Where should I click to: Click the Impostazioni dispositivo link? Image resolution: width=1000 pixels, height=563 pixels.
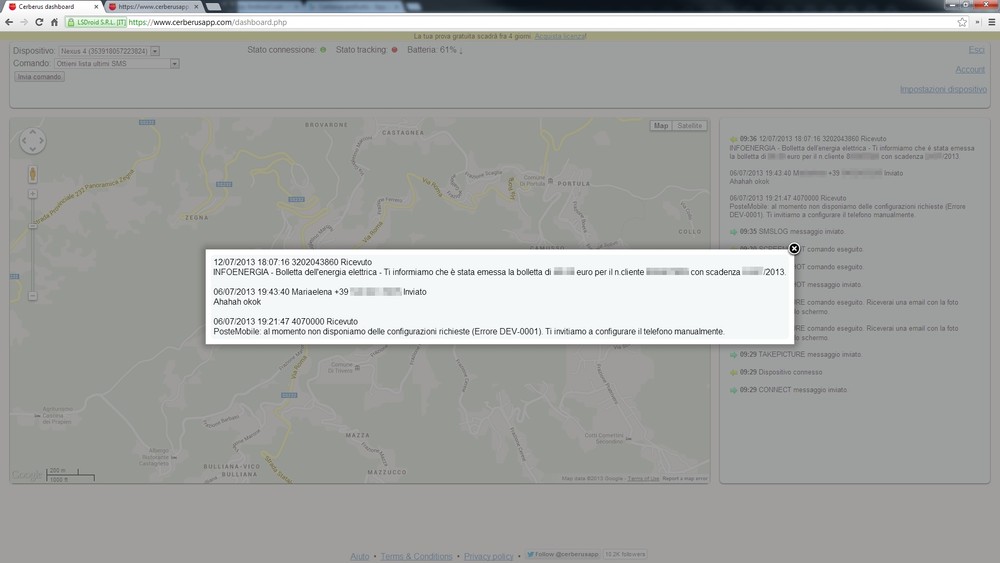pos(943,89)
